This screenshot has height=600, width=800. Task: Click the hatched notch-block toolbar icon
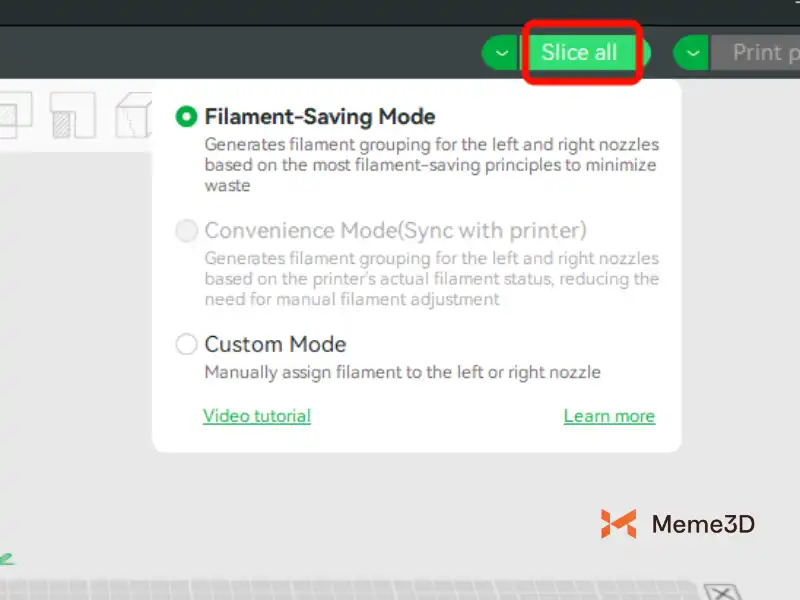point(72,116)
